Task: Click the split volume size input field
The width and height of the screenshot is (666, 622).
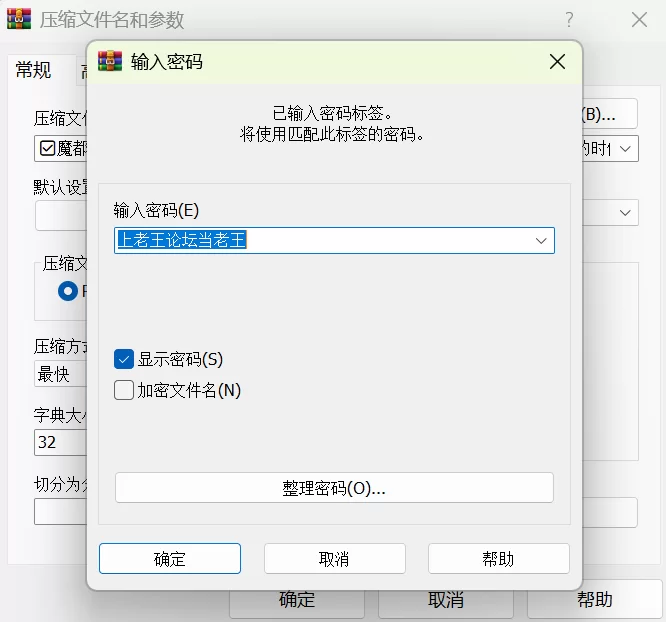Action: click(x=60, y=511)
